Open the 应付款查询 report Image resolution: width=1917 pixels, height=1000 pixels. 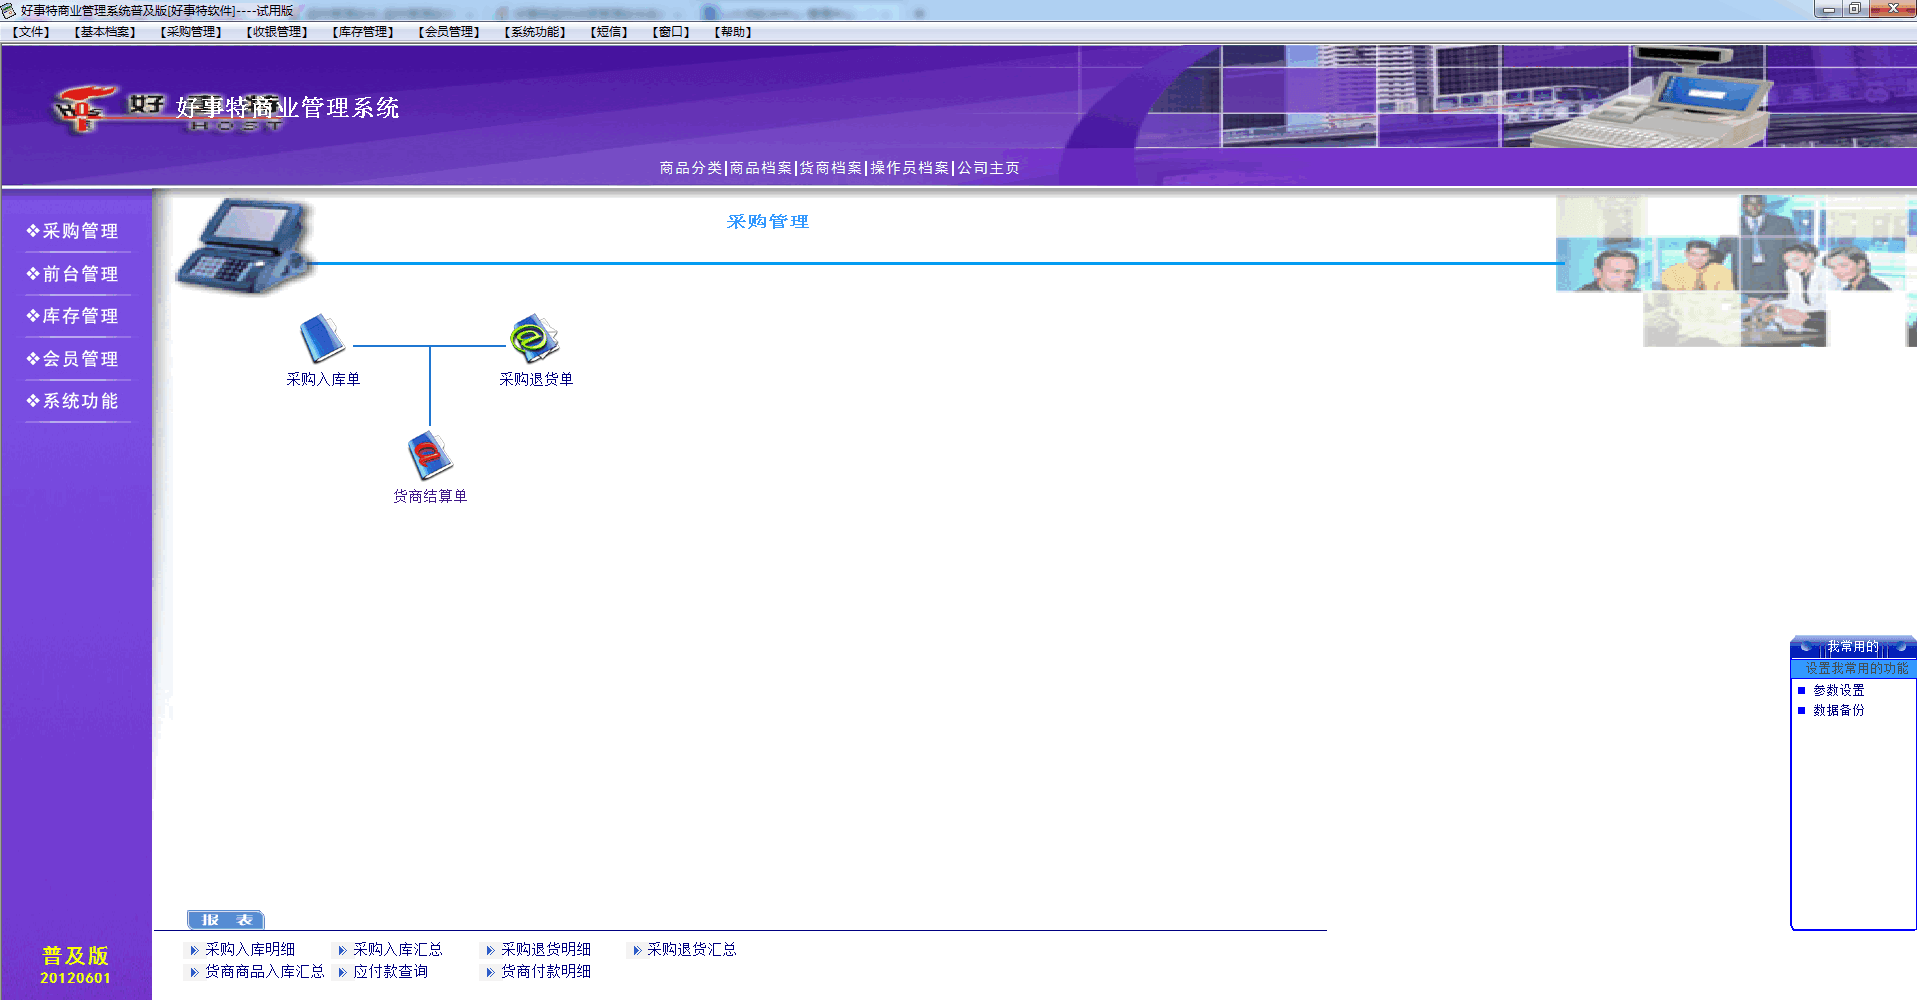(x=390, y=971)
